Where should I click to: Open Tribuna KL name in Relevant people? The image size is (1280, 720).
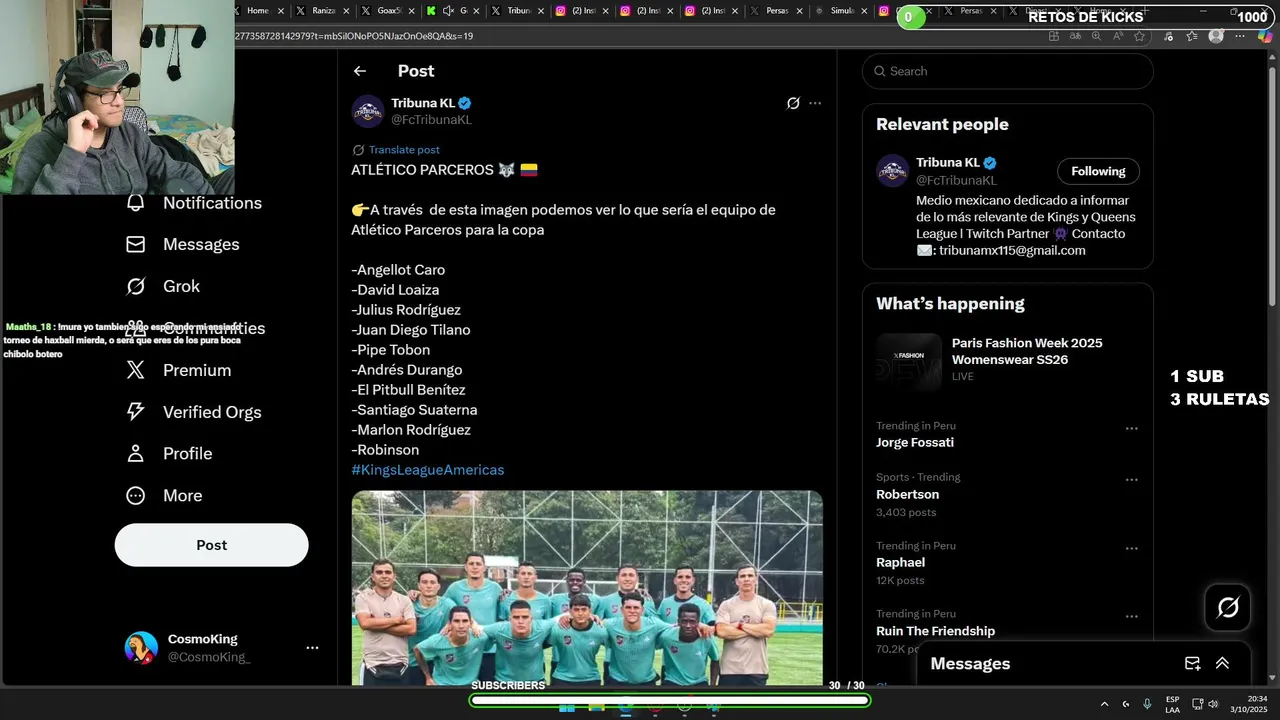[x=948, y=162]
